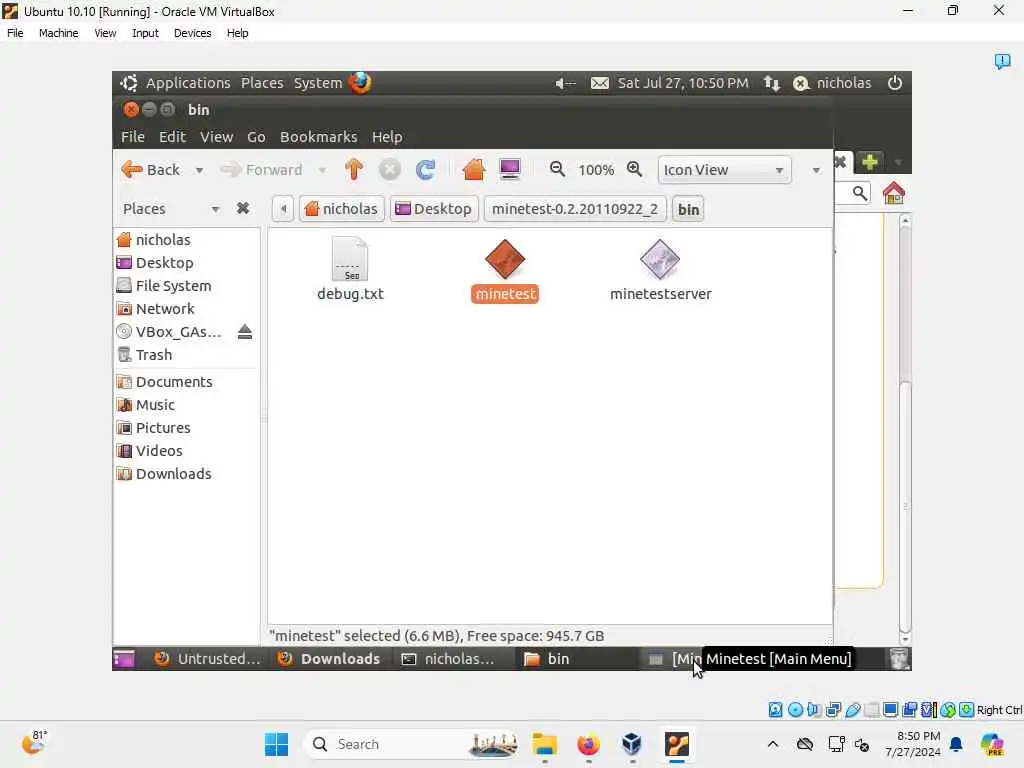Launch Firefox from the top panel
This screenshot has height=768, width=1024.
click(x=360, y=83)
